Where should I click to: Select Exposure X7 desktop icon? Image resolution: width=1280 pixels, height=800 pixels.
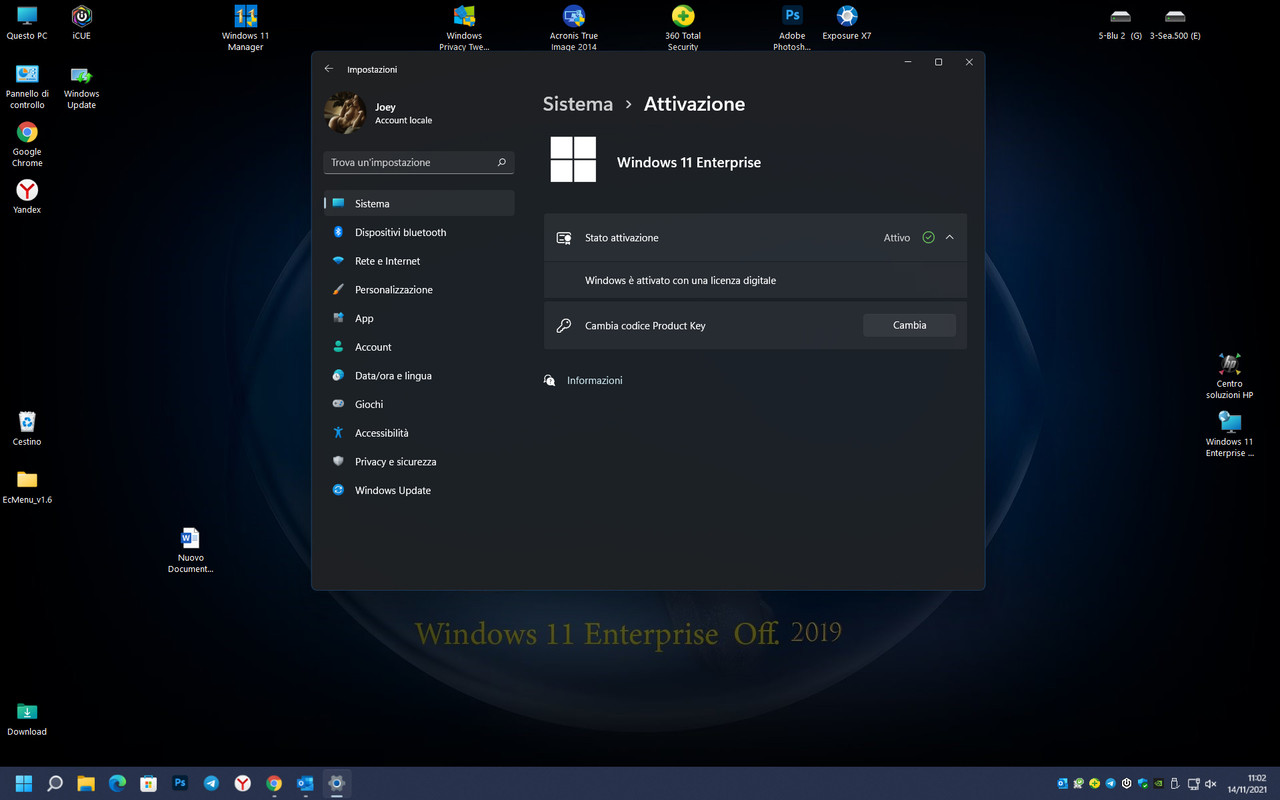click(x=847, y=23)
